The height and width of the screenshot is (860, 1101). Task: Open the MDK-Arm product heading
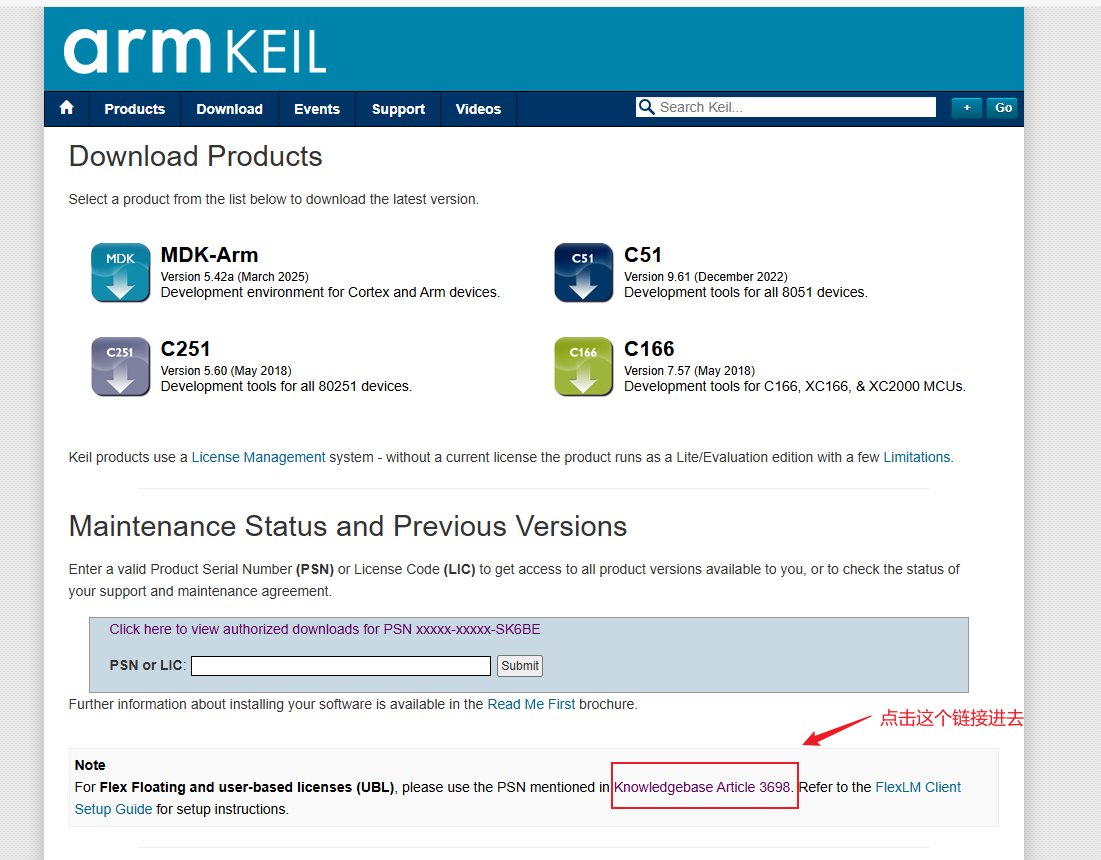[x=209, y=255]
